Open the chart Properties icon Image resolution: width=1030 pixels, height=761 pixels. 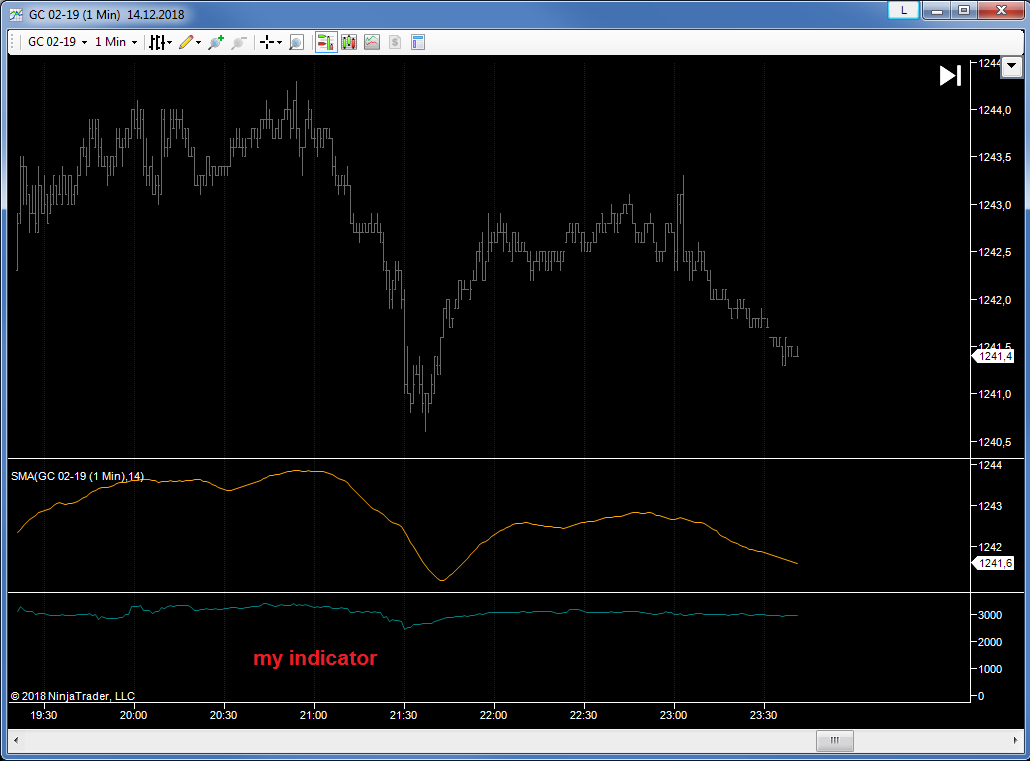418,42
